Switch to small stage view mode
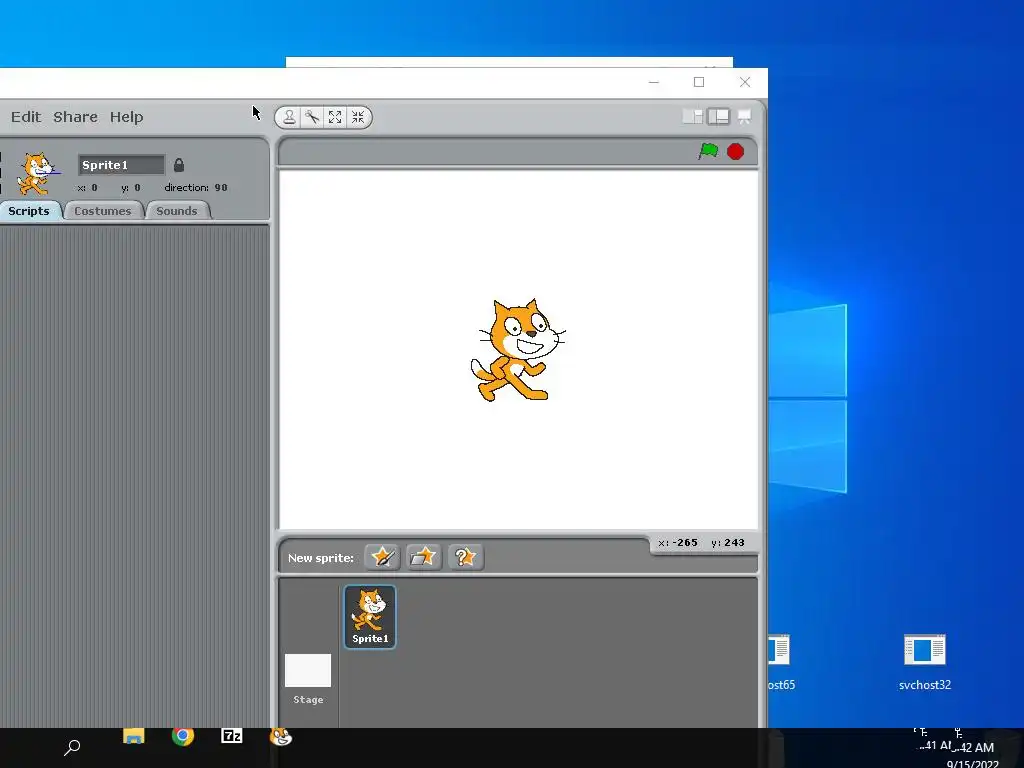1024x768 pixels. [692, 116]
